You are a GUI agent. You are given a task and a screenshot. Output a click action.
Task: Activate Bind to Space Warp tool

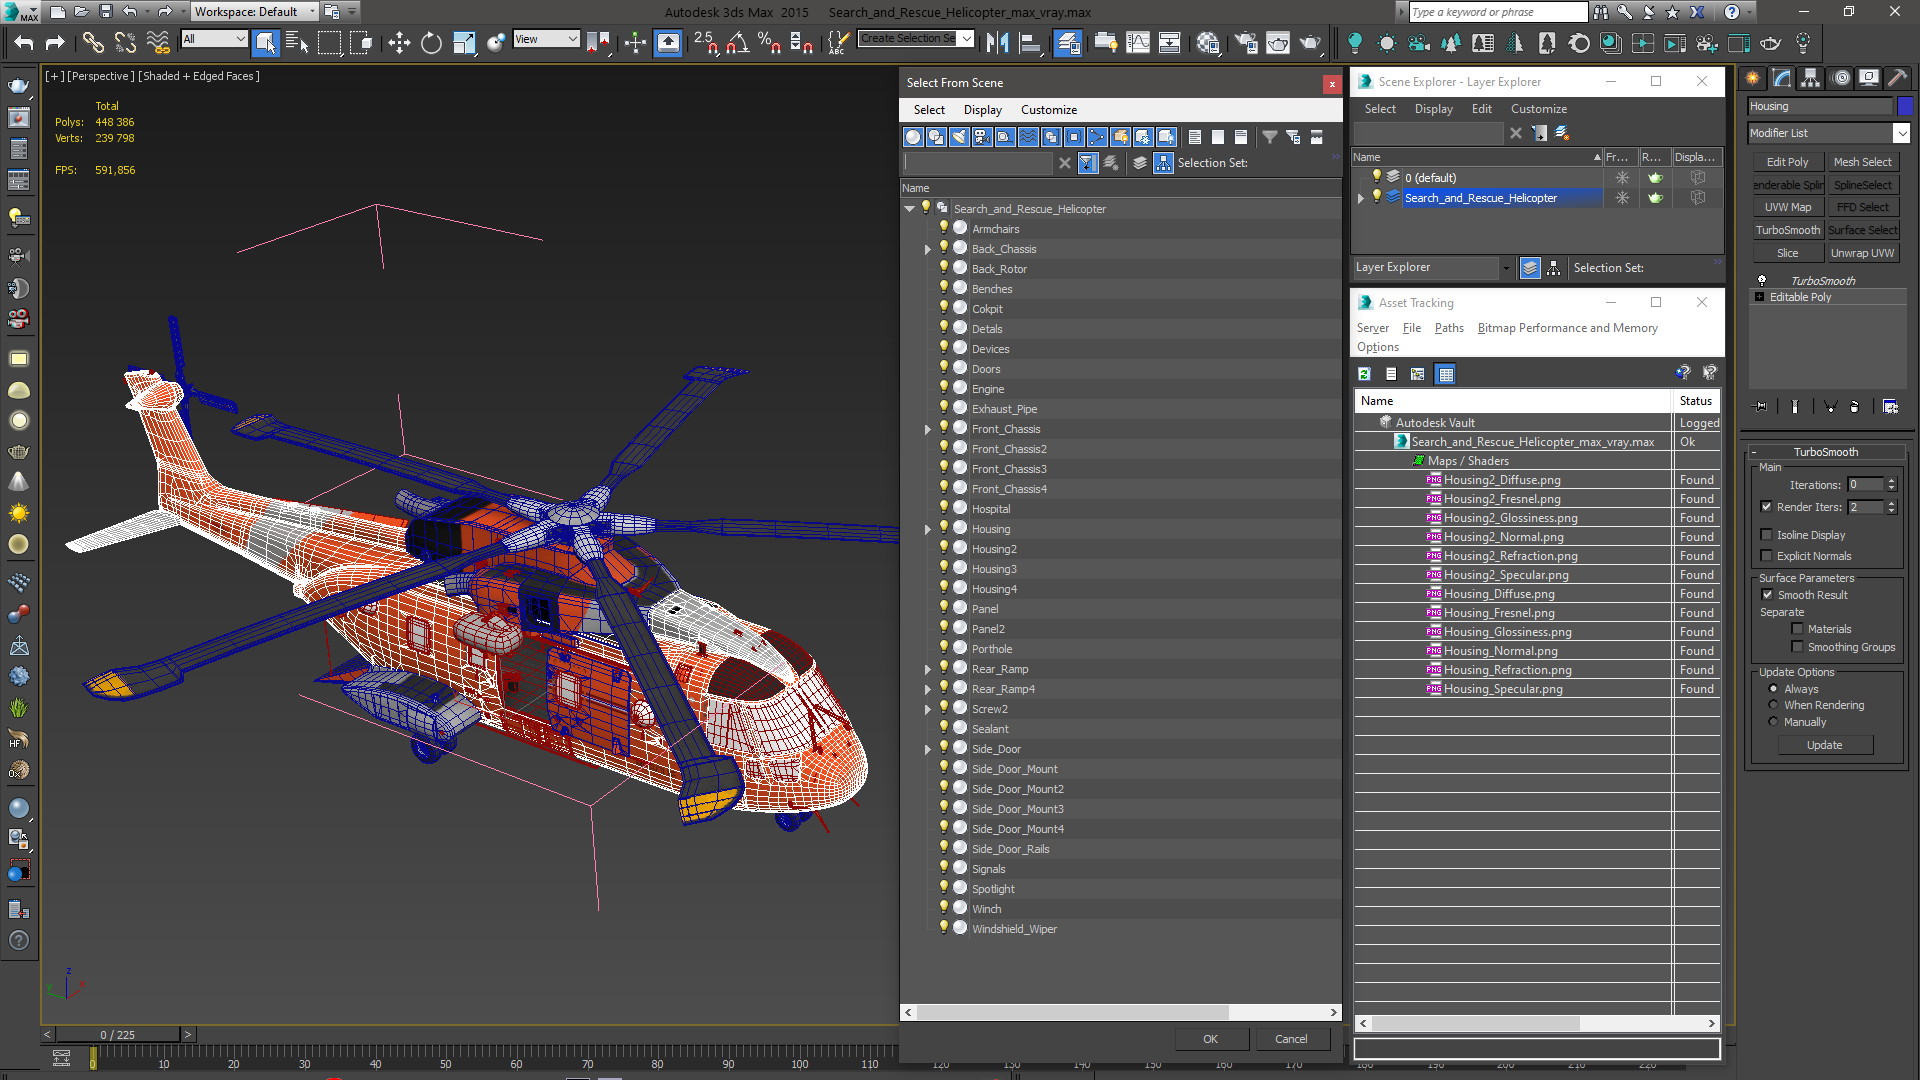[x=158, y=43]
